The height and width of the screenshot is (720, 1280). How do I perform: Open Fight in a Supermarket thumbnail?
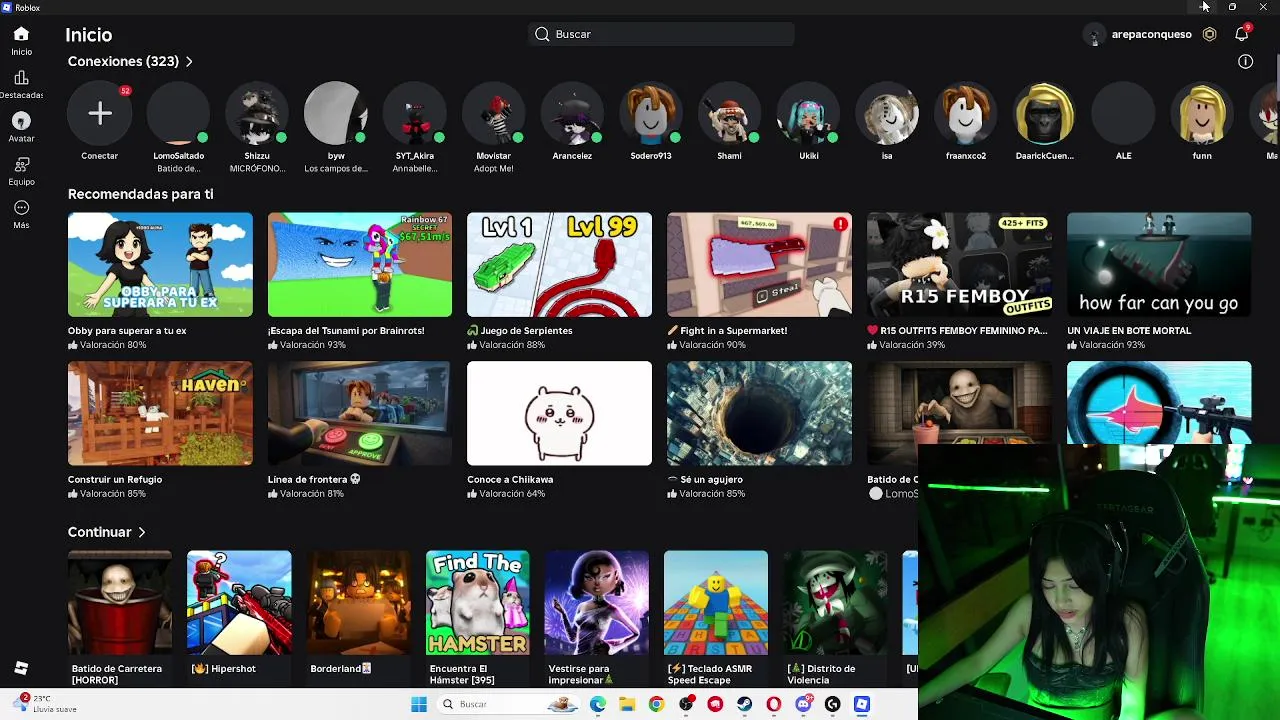pos(759,265)
